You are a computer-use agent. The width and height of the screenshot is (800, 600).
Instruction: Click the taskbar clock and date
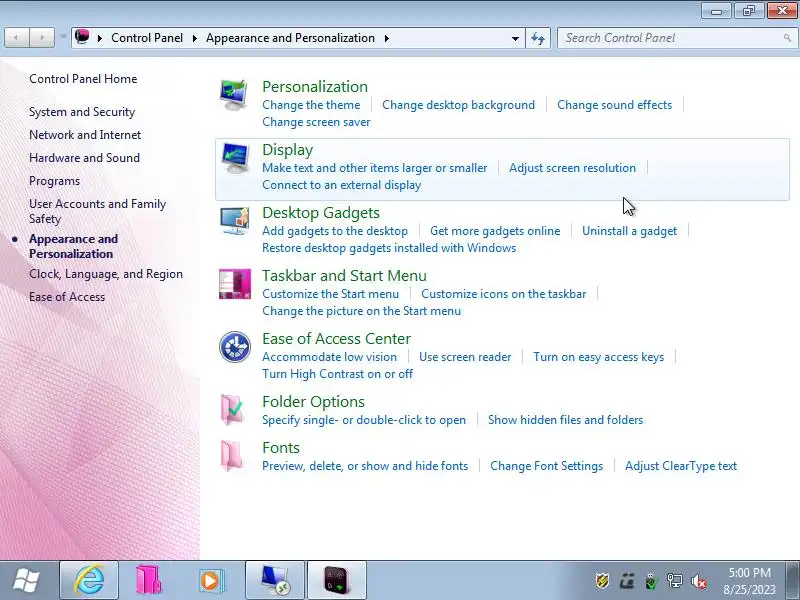(749, 581)
